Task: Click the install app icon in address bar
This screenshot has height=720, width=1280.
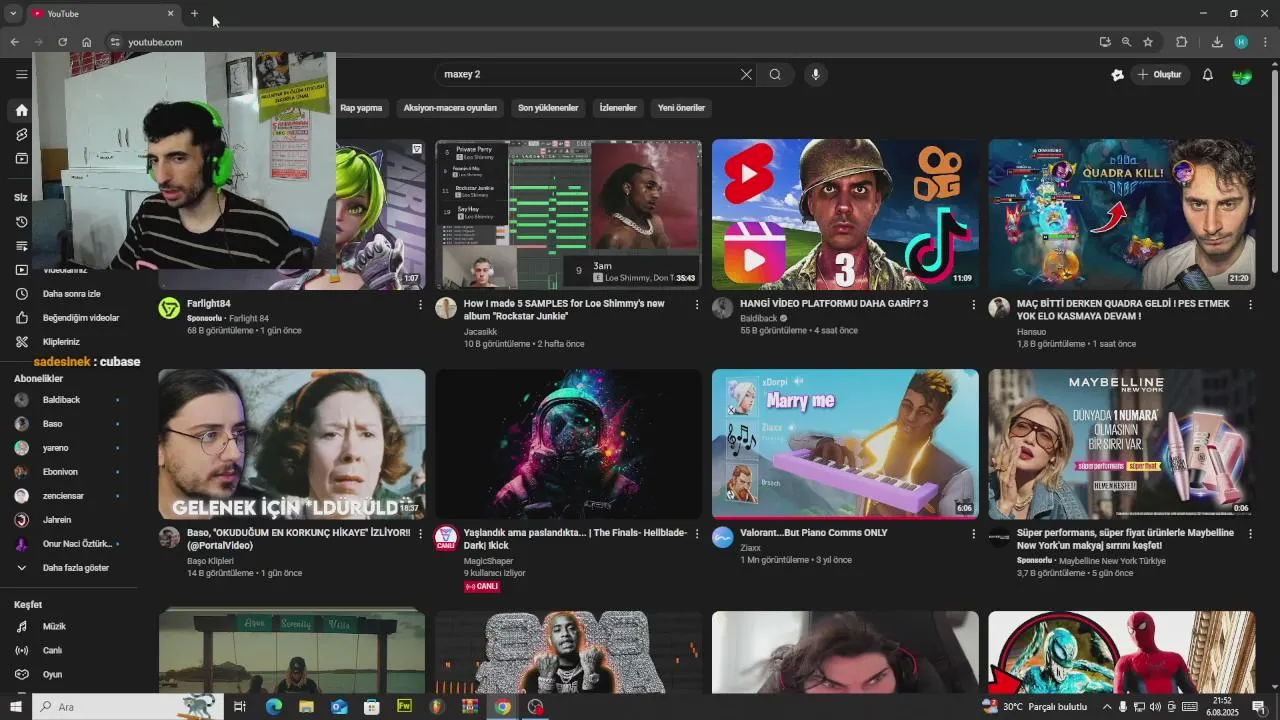Action: 1105,42
